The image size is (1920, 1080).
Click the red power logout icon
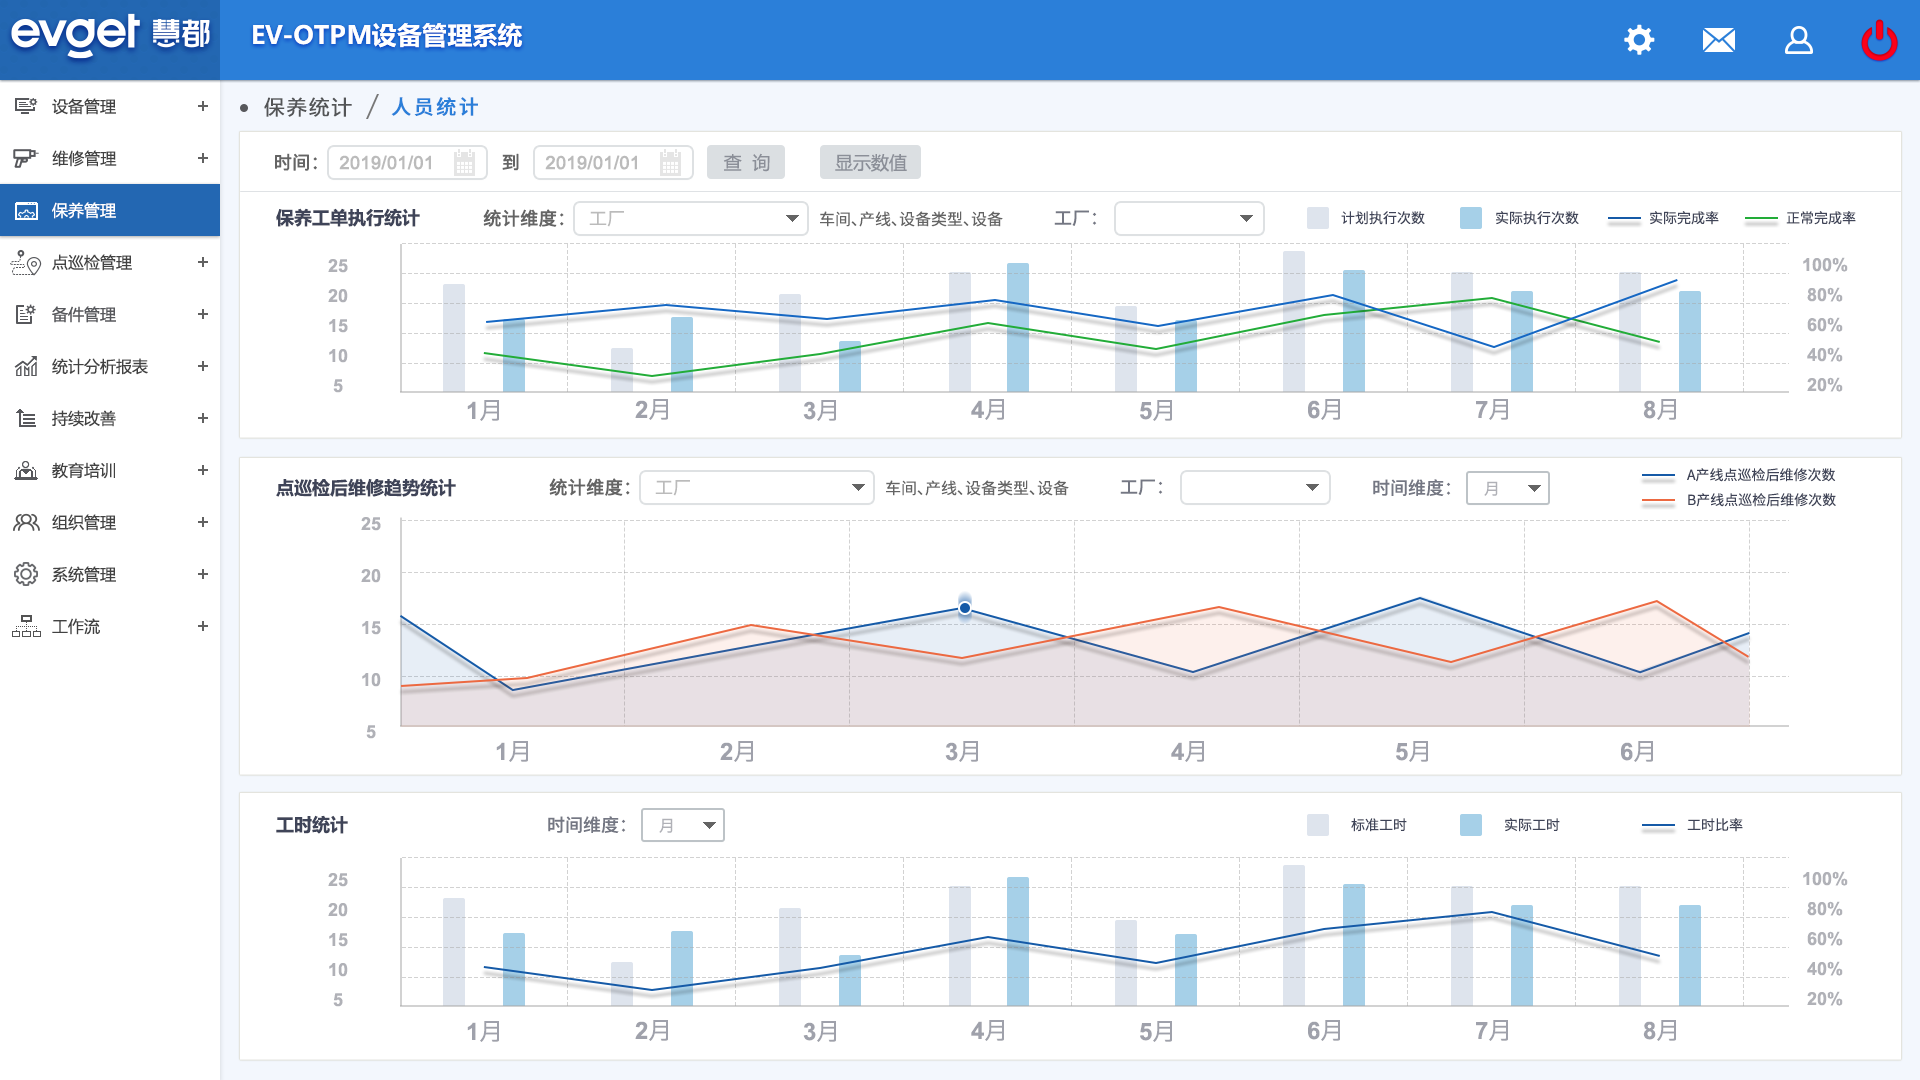(1878, 40)
